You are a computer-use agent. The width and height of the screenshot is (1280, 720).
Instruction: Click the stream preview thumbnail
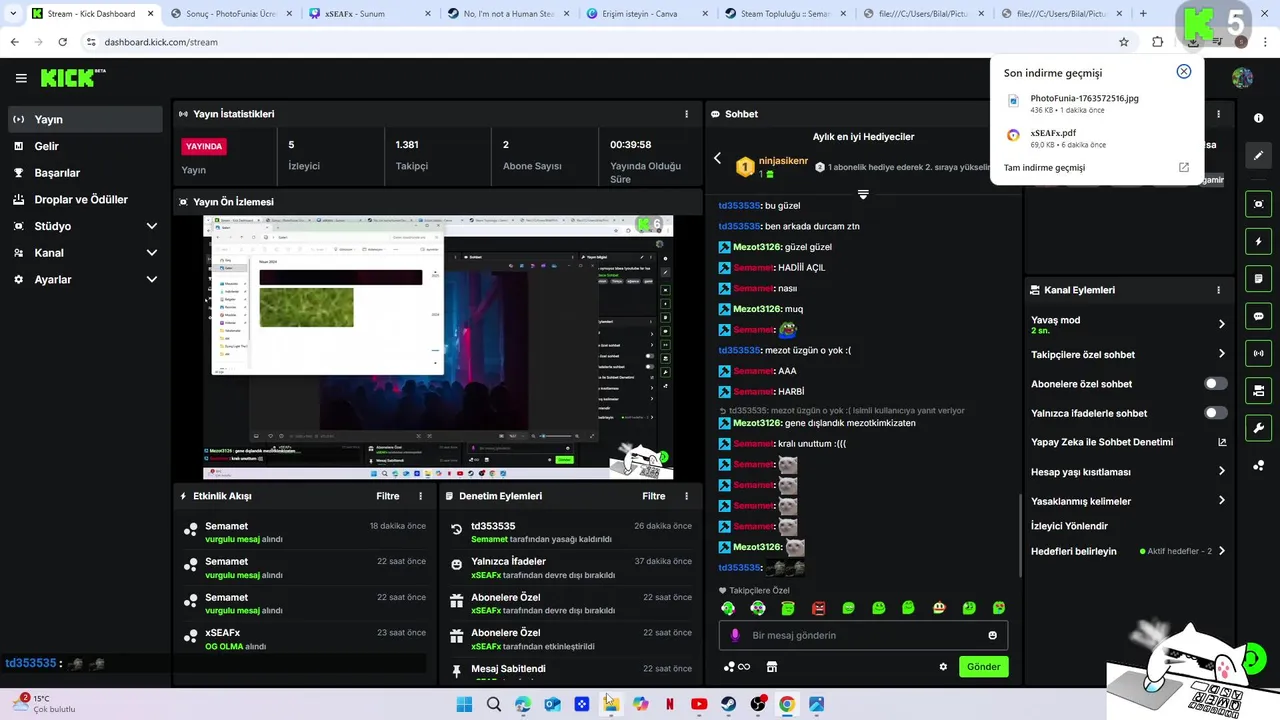(438, 348)
